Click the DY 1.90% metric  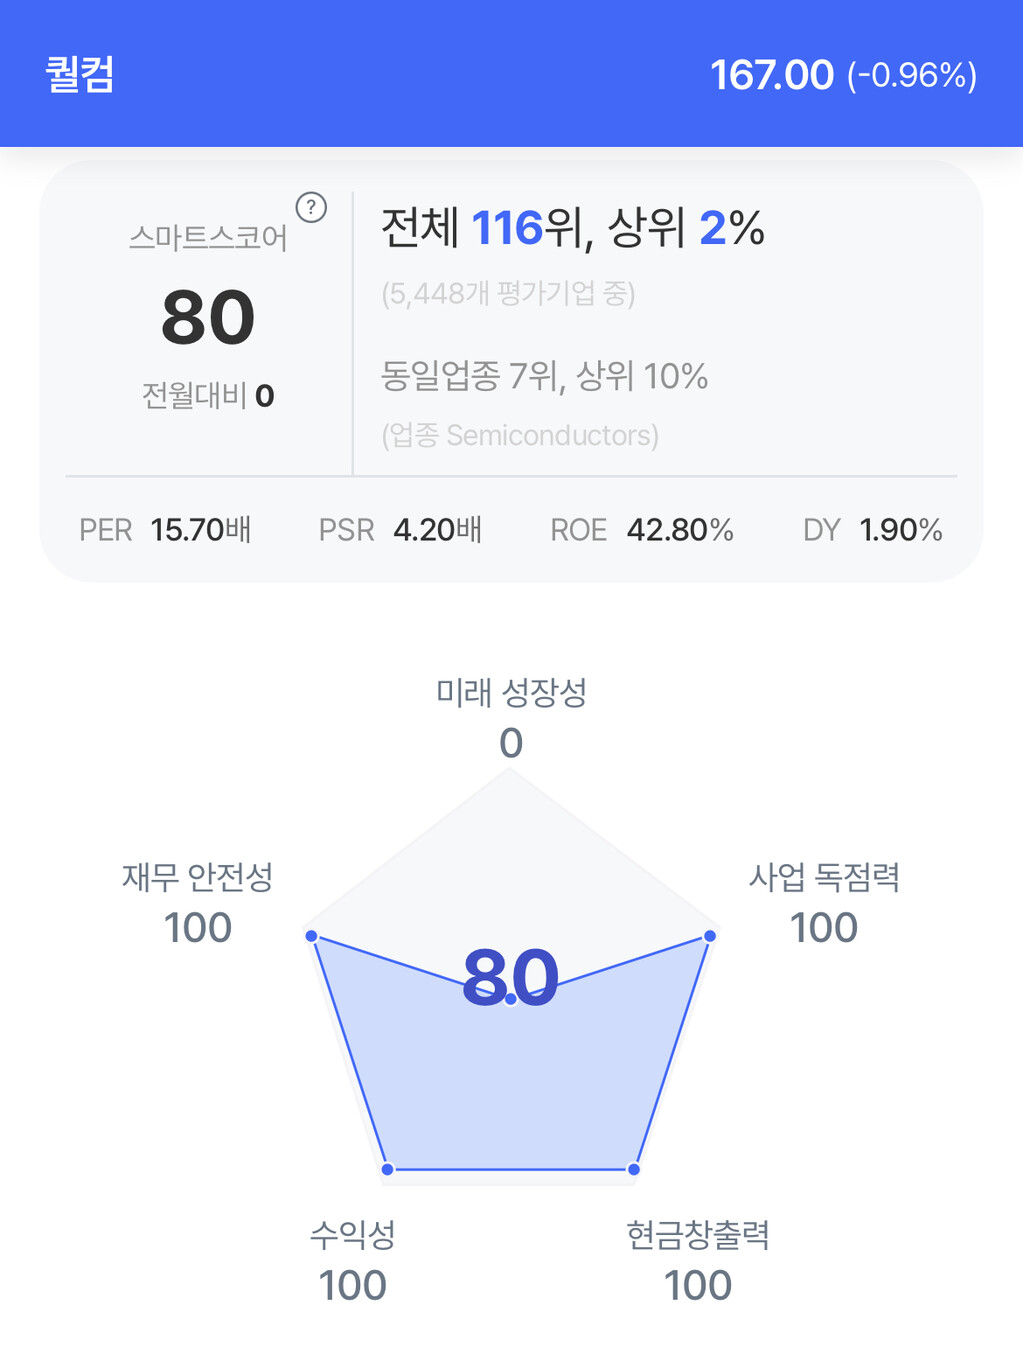872,530
